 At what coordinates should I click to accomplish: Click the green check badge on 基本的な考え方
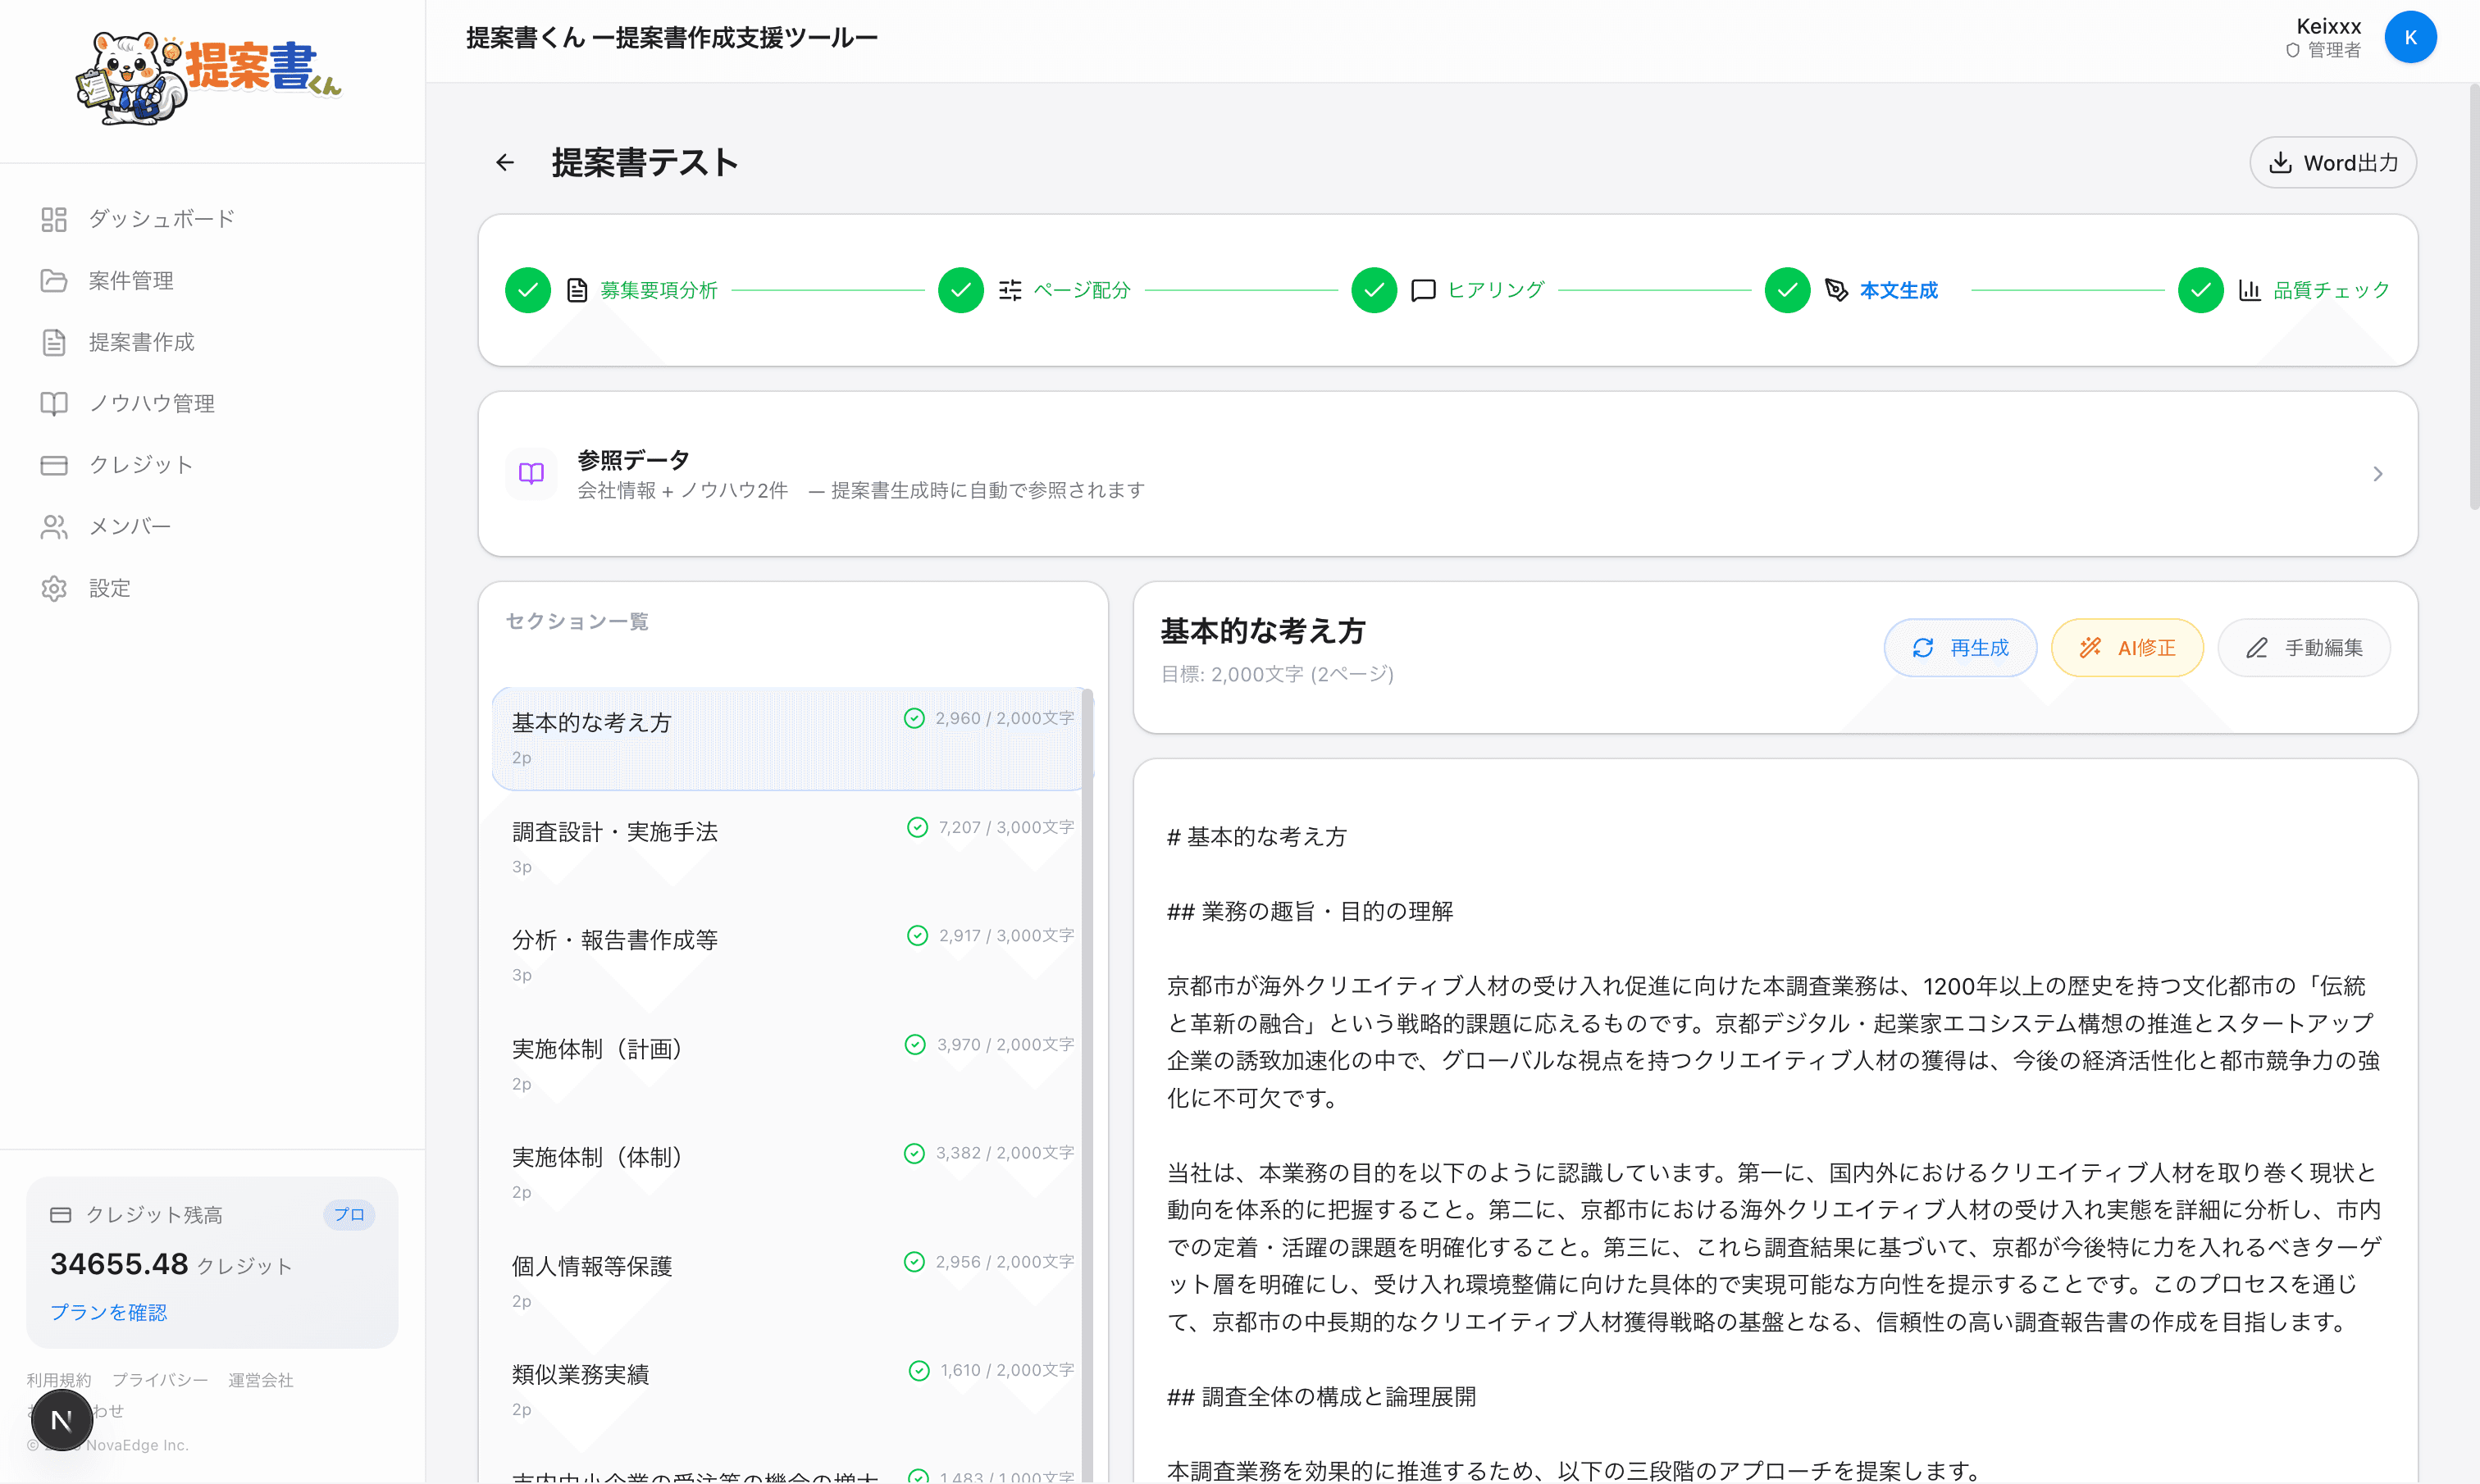pyautogui.click(x=915, y=718)
